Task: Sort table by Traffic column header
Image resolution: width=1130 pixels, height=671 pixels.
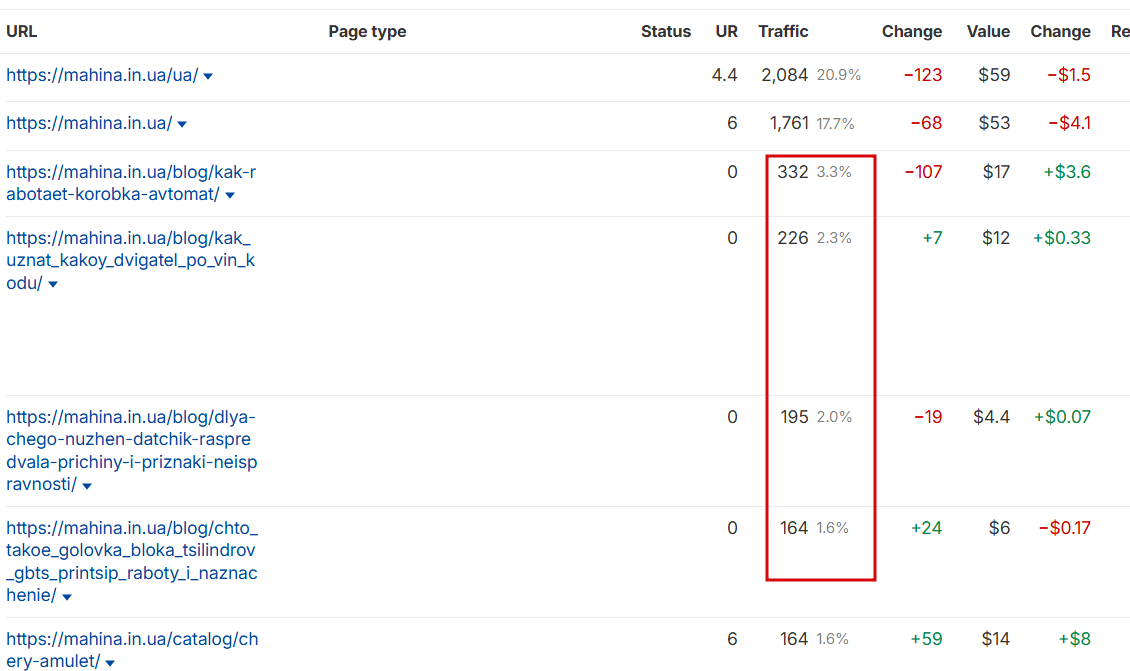Action: point(783,31)
